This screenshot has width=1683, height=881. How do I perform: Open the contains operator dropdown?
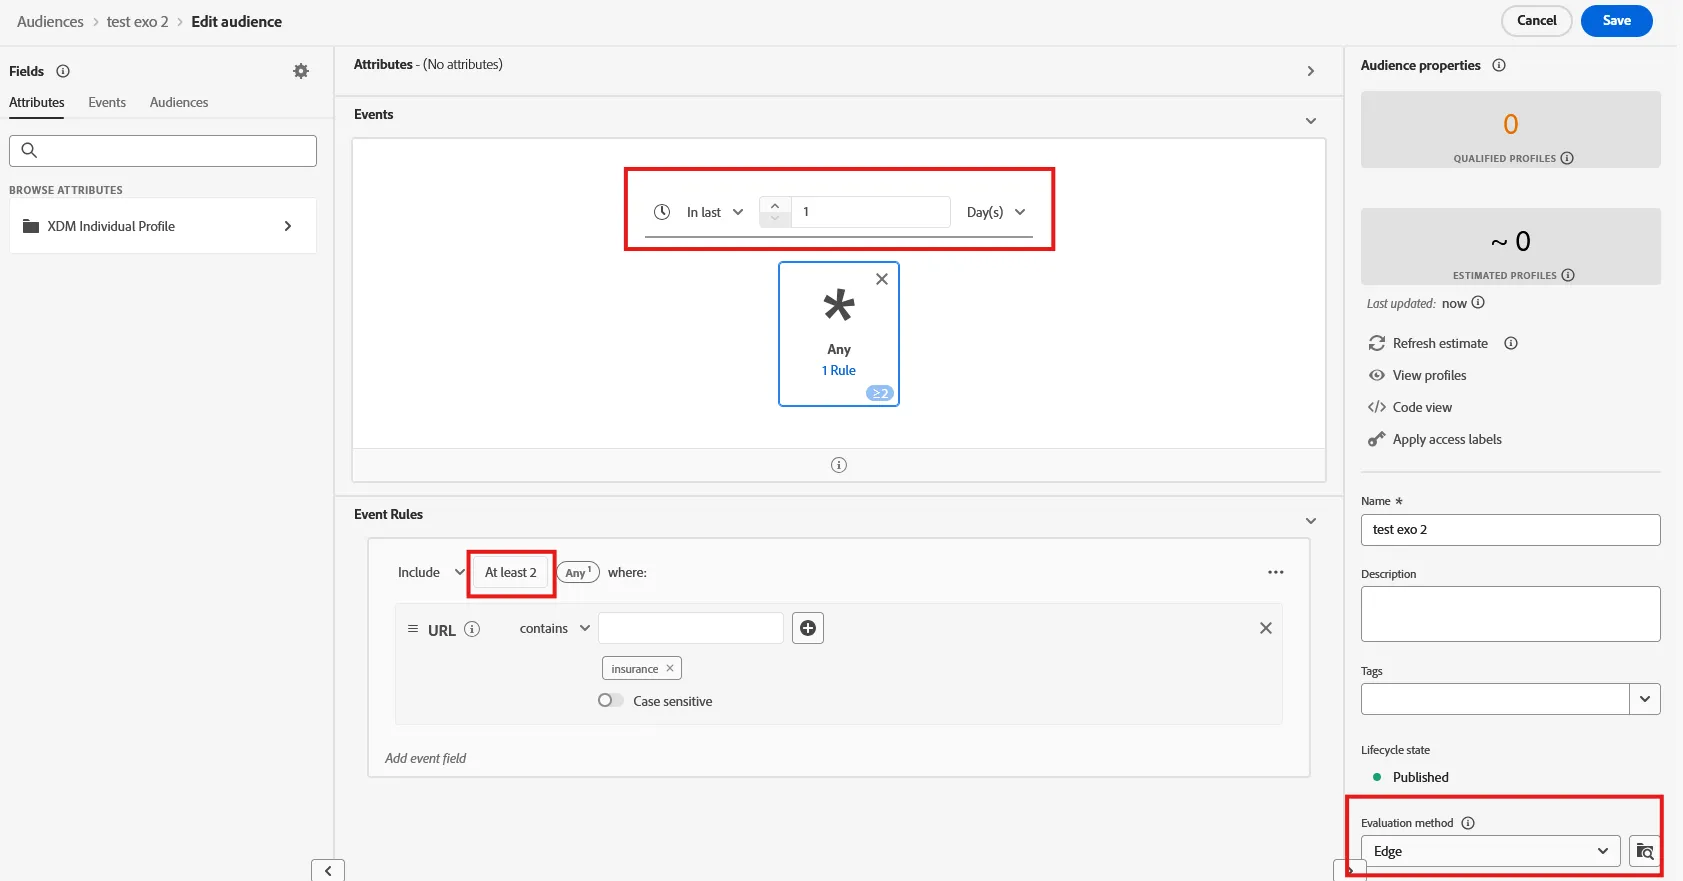(x=555, y=628)
